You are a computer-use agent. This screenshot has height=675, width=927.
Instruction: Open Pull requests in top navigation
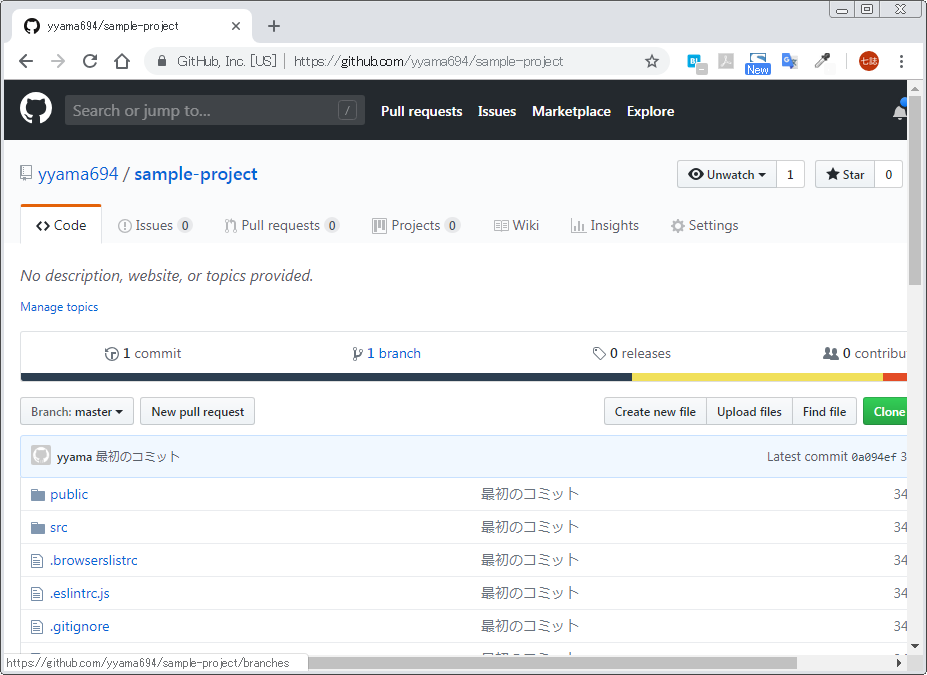click(x=422, y=111)
